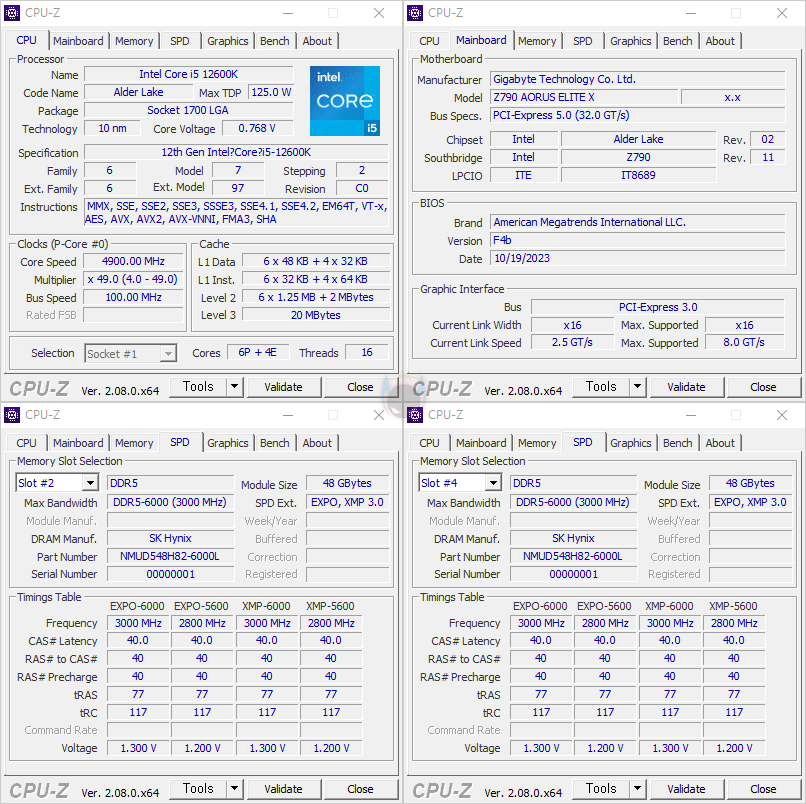Open Graphics tab in the Processor window

click(228, 41)
